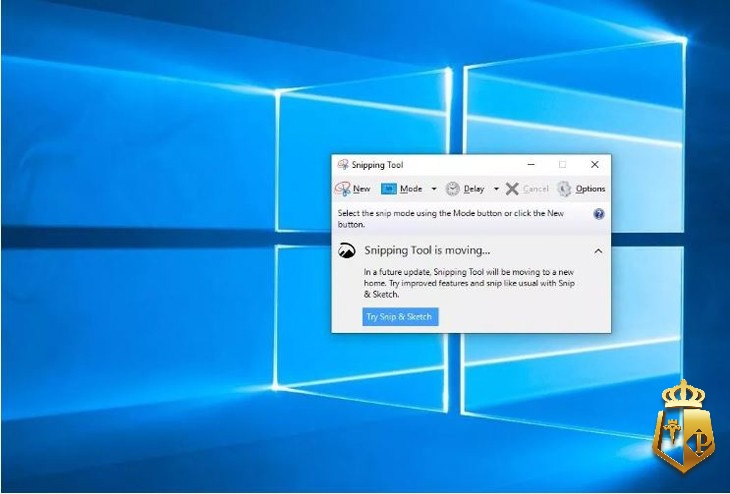Close the Snipping Tool window
Viewport: 730px width, 494px height.
pyautogui.click(x=595, y=164)
